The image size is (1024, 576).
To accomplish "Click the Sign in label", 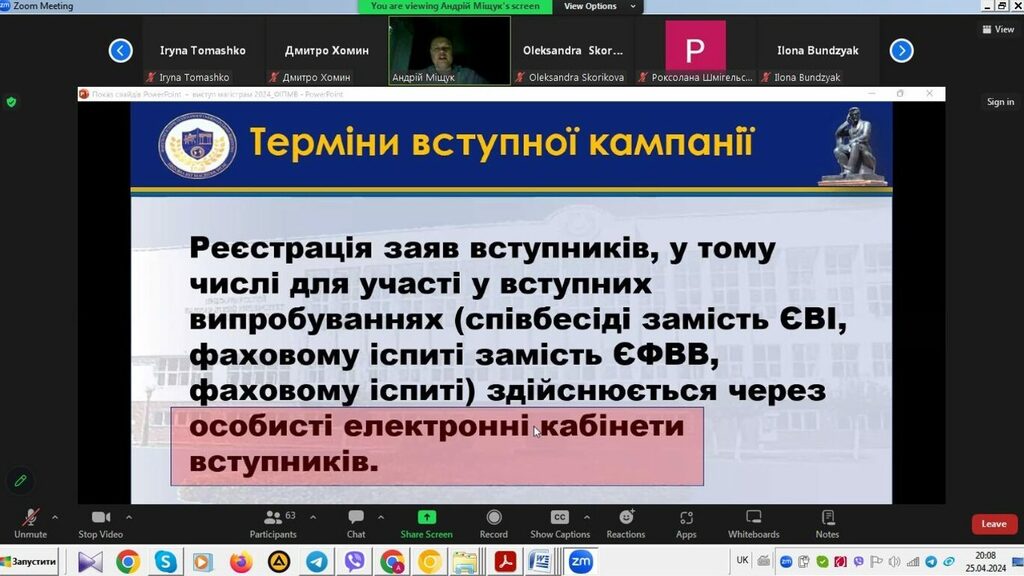I will (x=1000, y=102).
